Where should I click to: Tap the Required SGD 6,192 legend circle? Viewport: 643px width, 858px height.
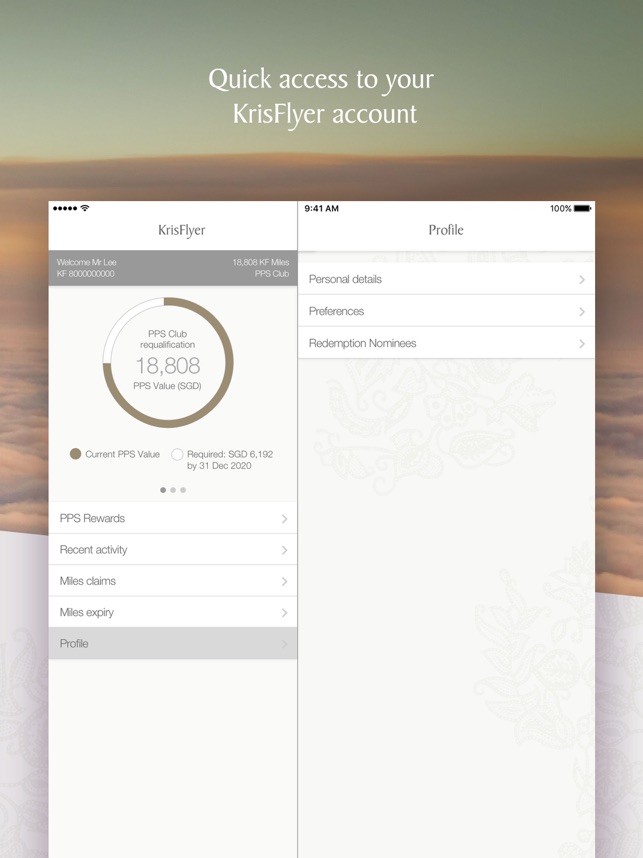(x=177, y=454)
